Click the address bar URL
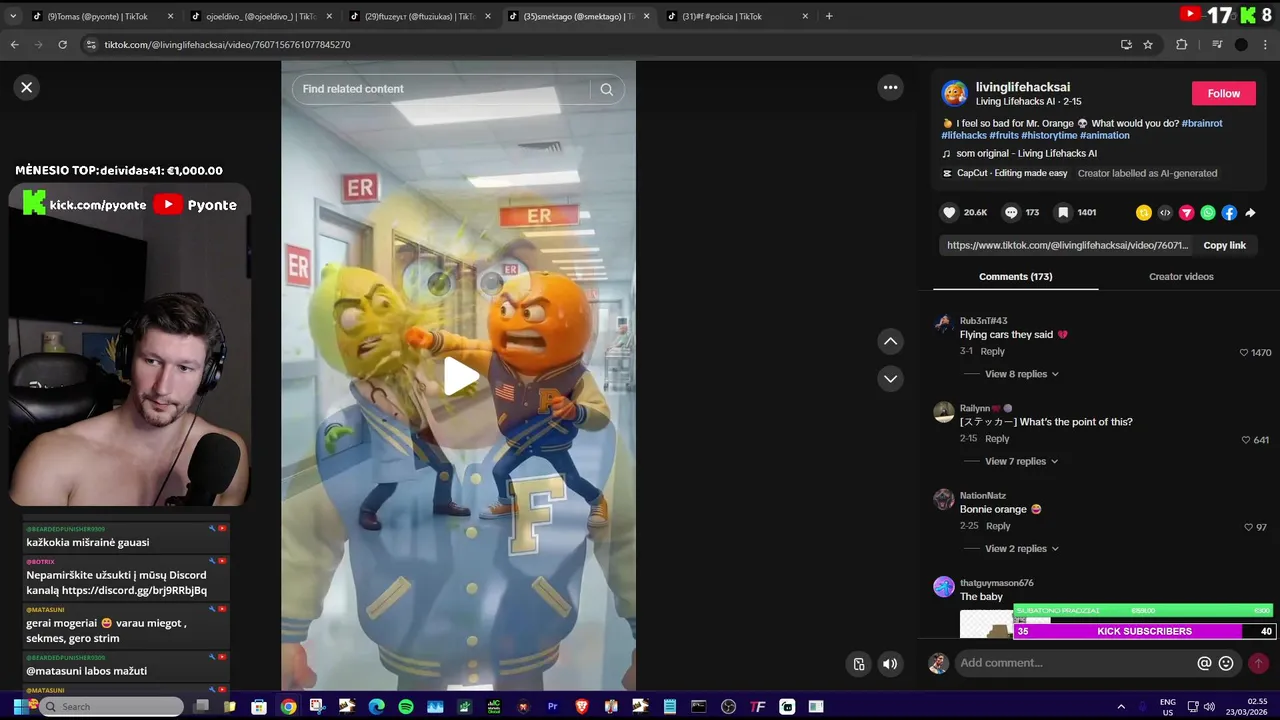The height and width of the screenshot is (720, 1280). click(x=227, y=44)
